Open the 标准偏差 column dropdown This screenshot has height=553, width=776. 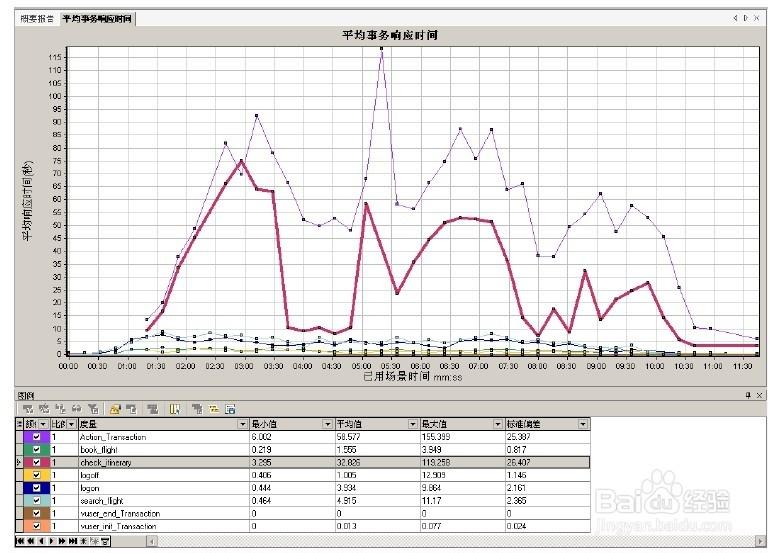tap(583, 424)
